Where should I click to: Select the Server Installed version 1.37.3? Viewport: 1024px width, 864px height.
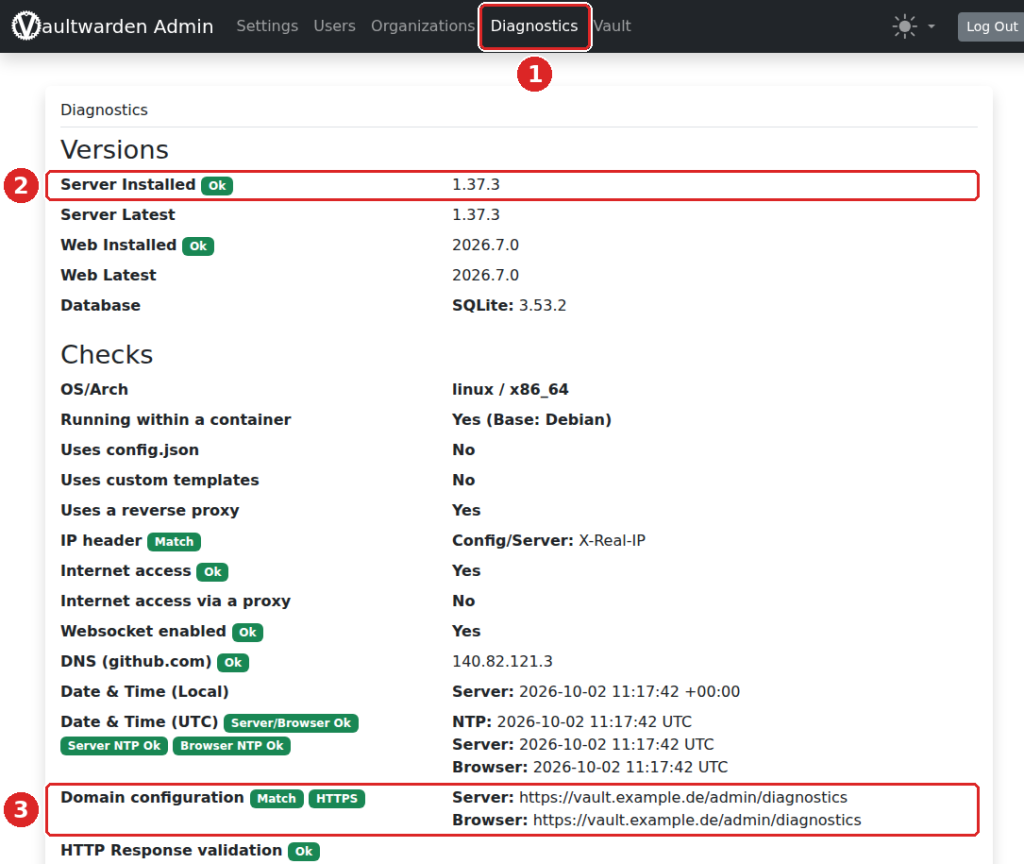476,185
